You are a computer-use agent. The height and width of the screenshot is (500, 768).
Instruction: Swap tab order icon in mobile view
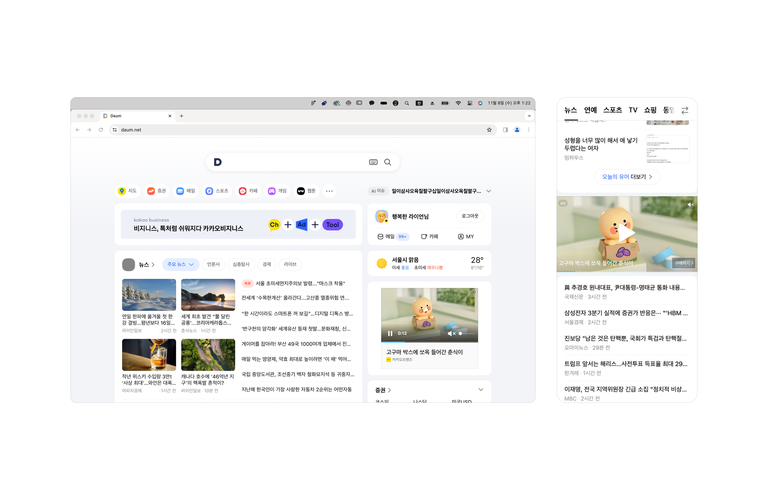pyautogui.click(x=685, y=110)
